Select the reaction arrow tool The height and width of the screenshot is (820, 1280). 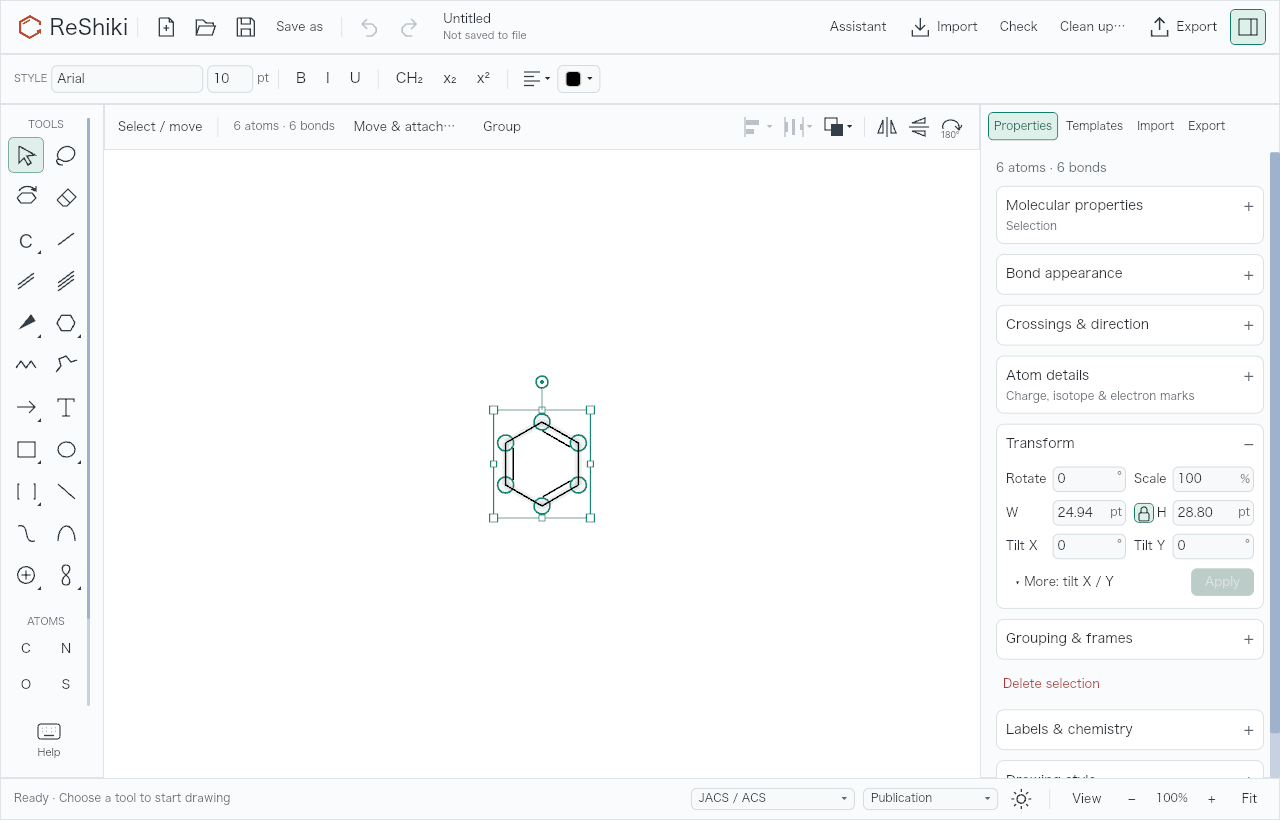[26, 407]
